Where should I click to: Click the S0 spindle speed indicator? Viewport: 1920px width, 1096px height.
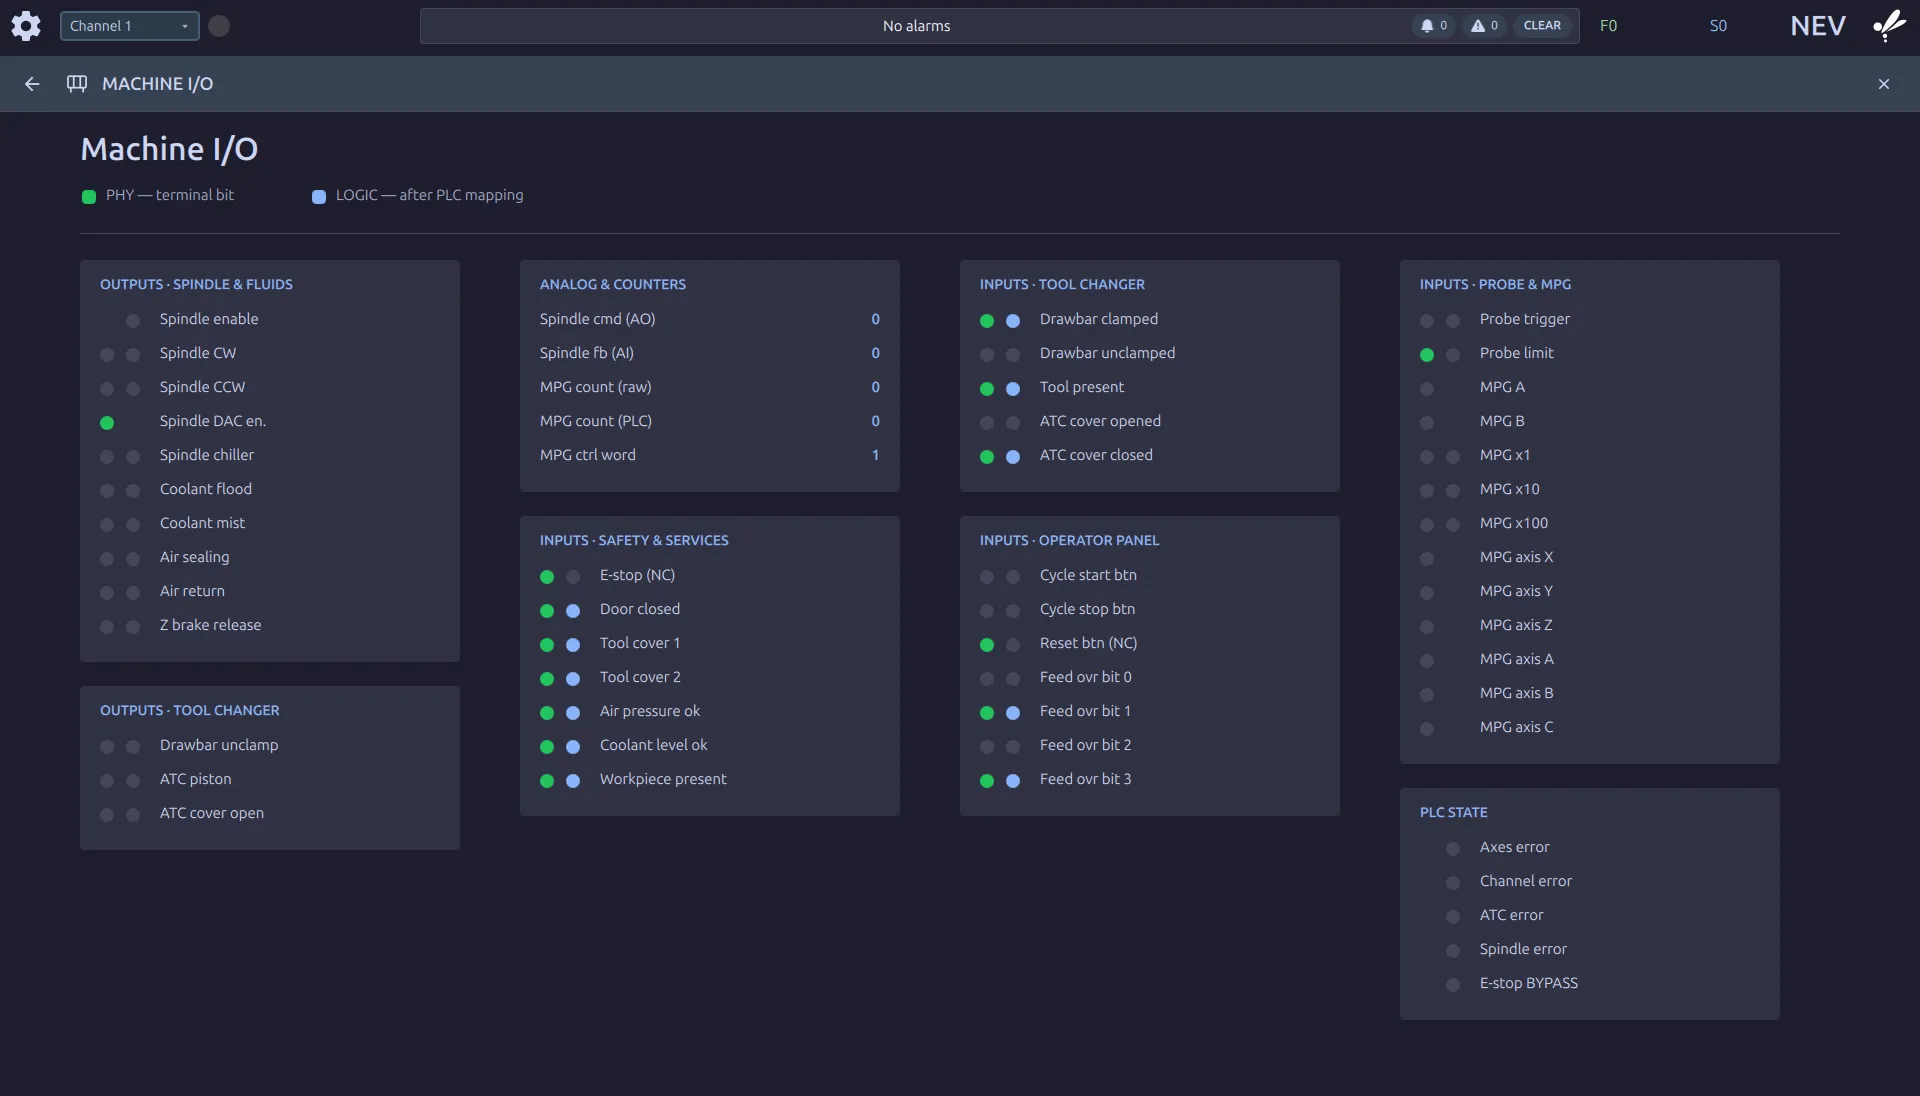[1718, 26]
